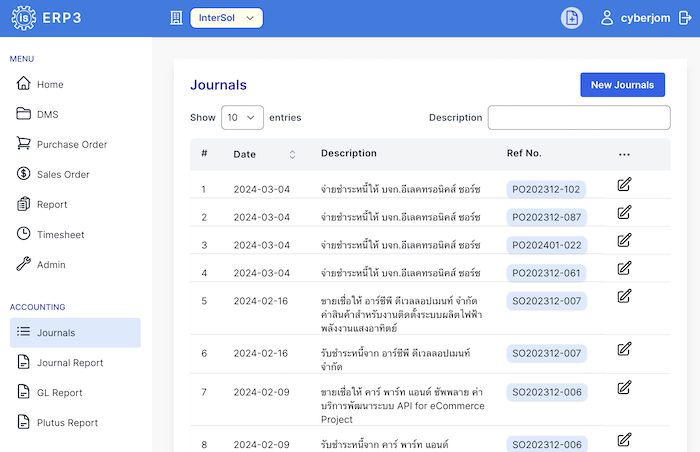Click the New Journals button
The image size is (700, 452).
[622, 85]
